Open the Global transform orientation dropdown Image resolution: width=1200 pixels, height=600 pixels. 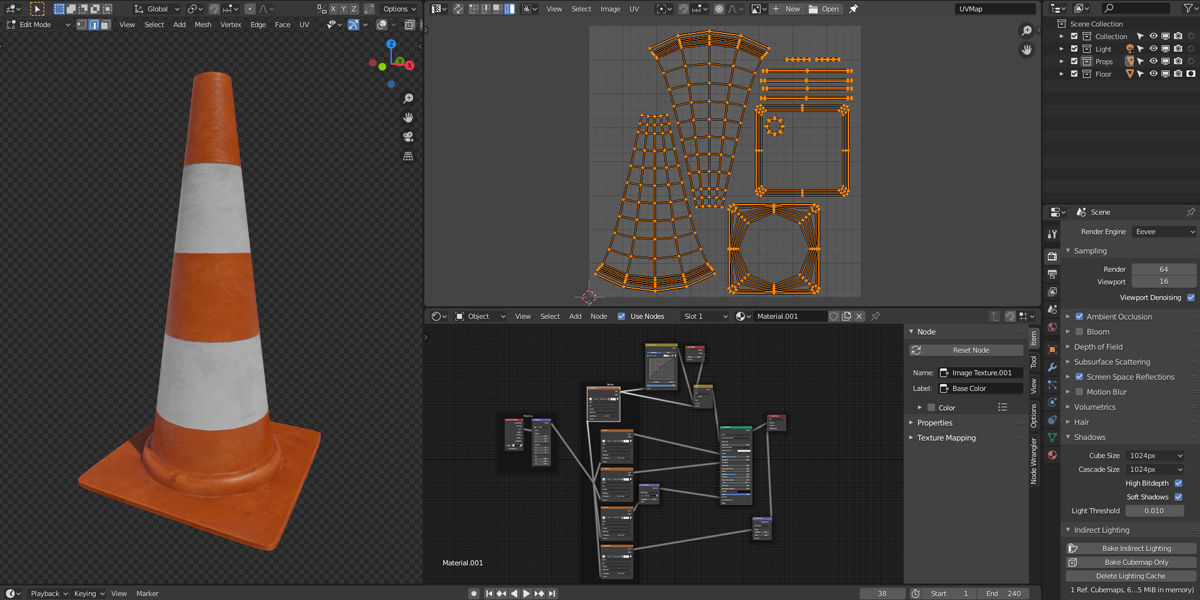coord(155,9)
